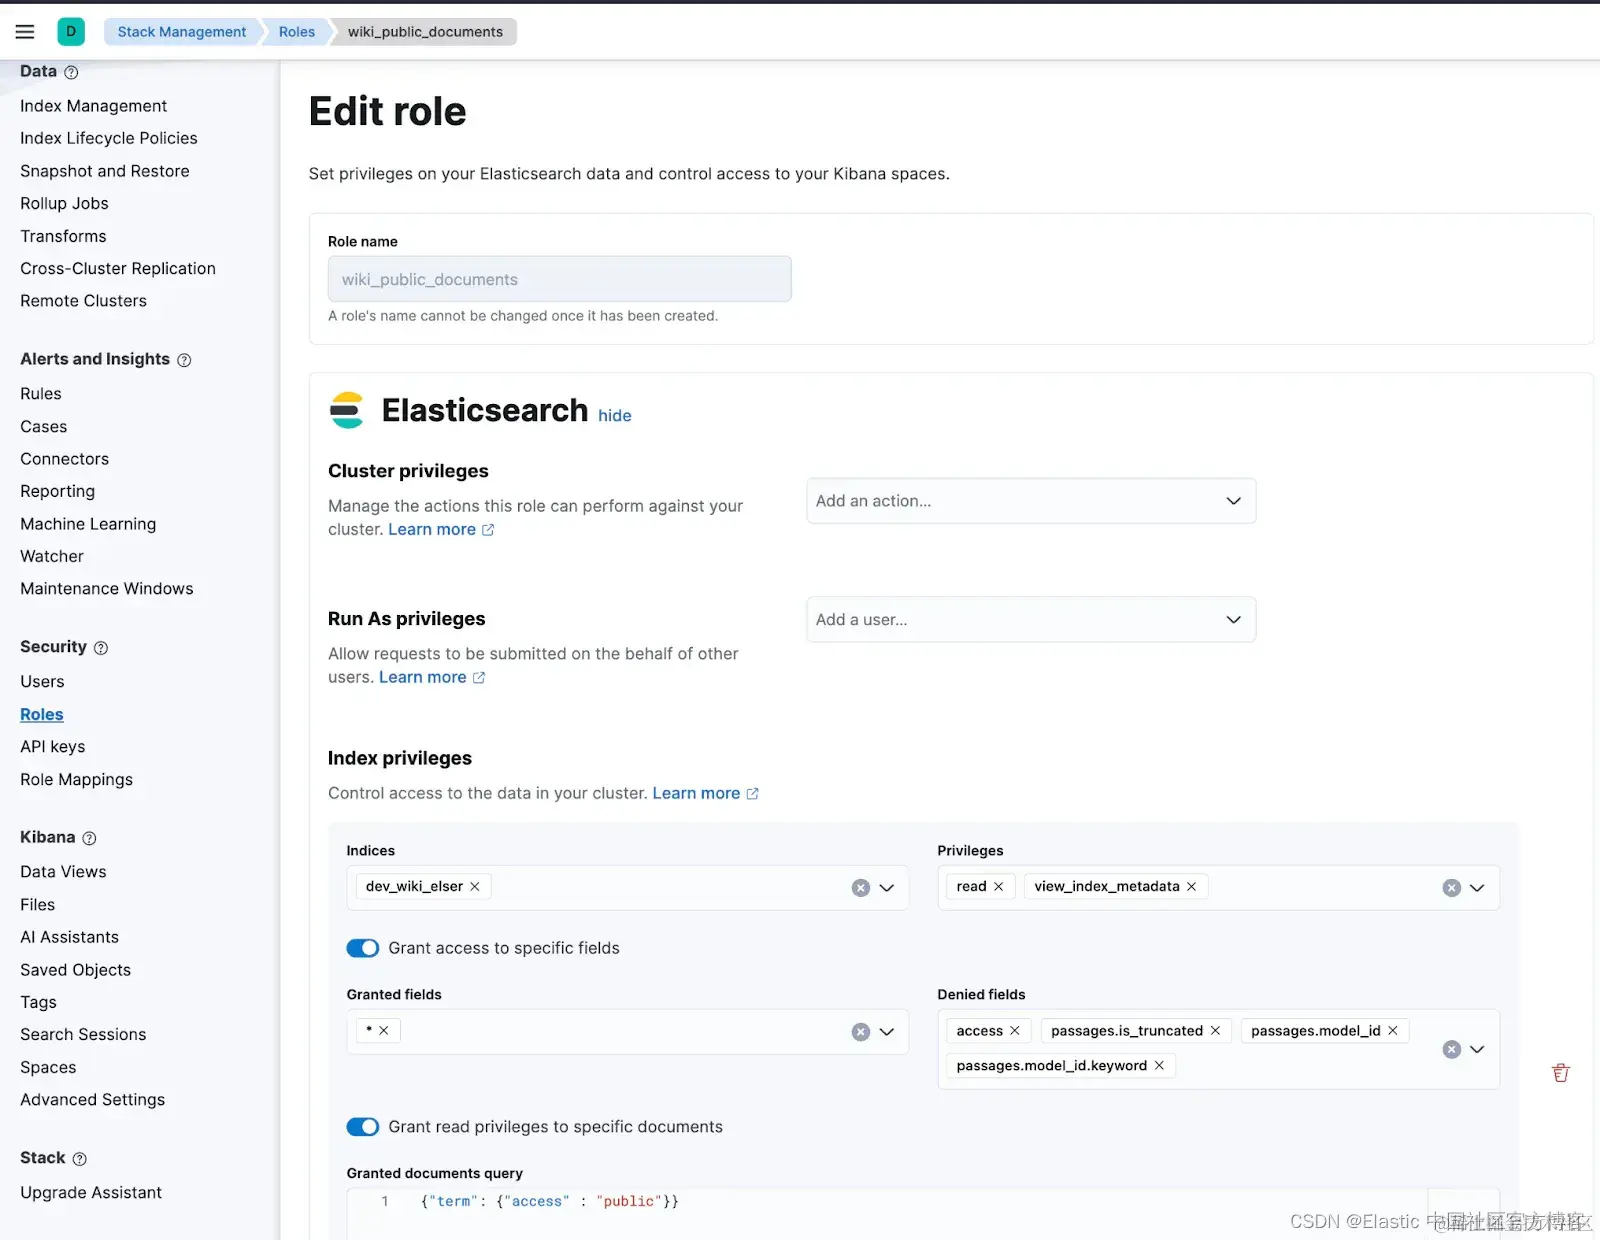This screenshot has height=1240, width=1600.
Task: Expand the Privileges dropdown arrow
Action: click(x=1477, y=888)
